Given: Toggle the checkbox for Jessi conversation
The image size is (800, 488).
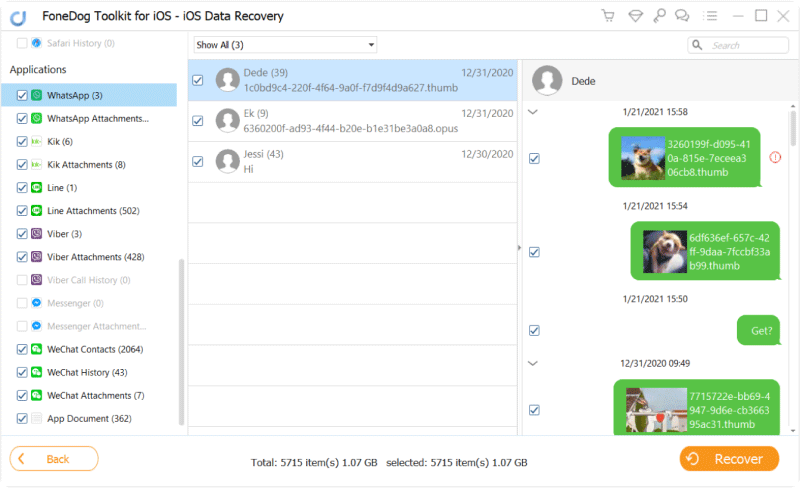Looking at the screenshot, I should 198,162.
